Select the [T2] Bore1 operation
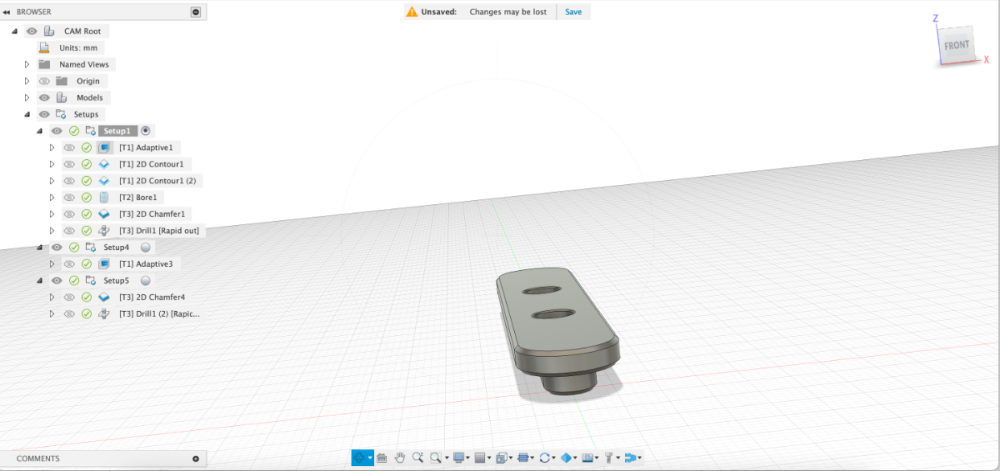Viewport: 1000px width, 471px height. pos(138,198)
